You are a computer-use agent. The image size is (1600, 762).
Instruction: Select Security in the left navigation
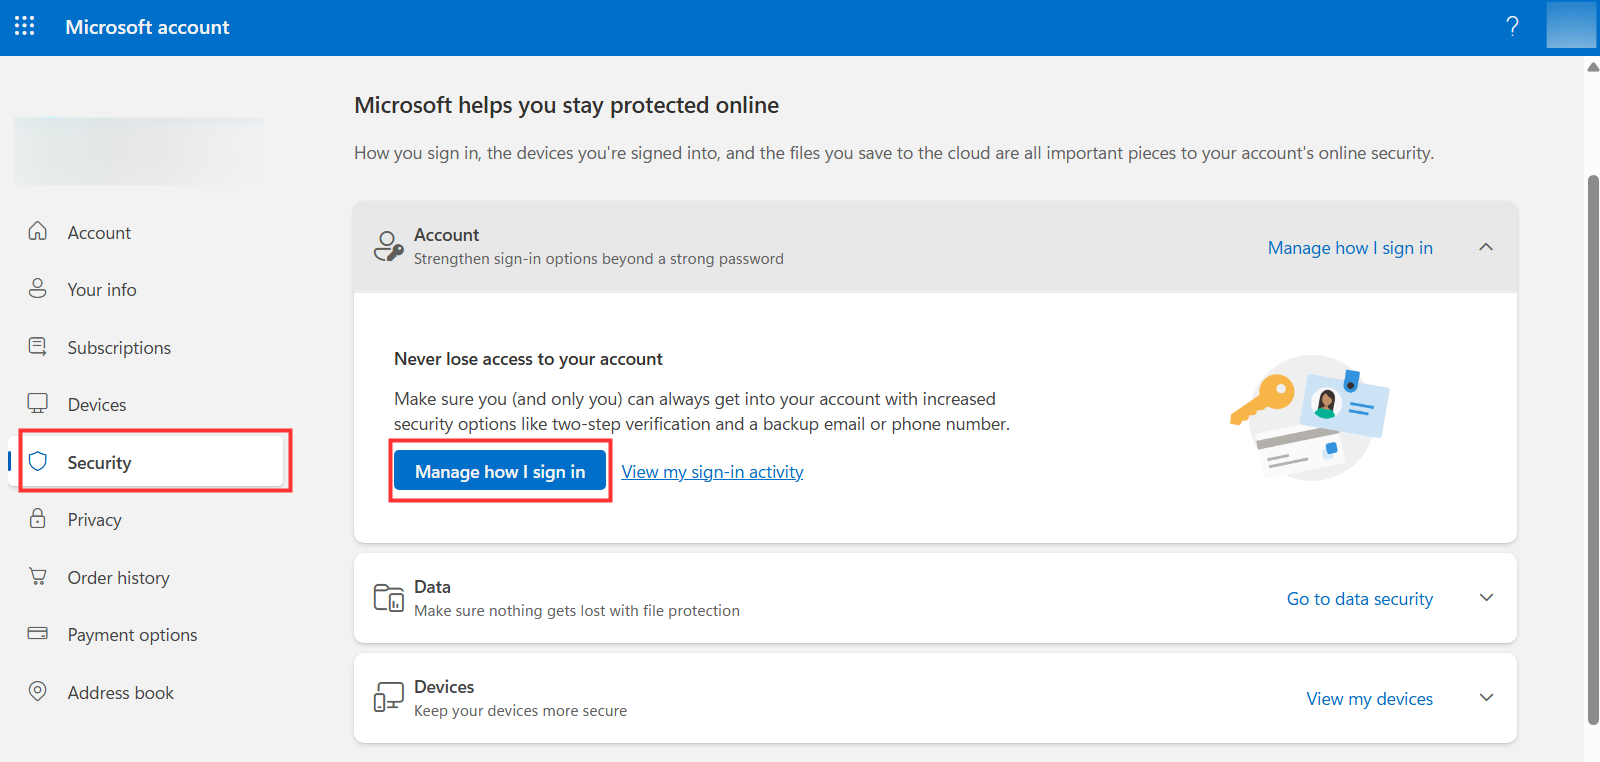(x=99, y=462)
